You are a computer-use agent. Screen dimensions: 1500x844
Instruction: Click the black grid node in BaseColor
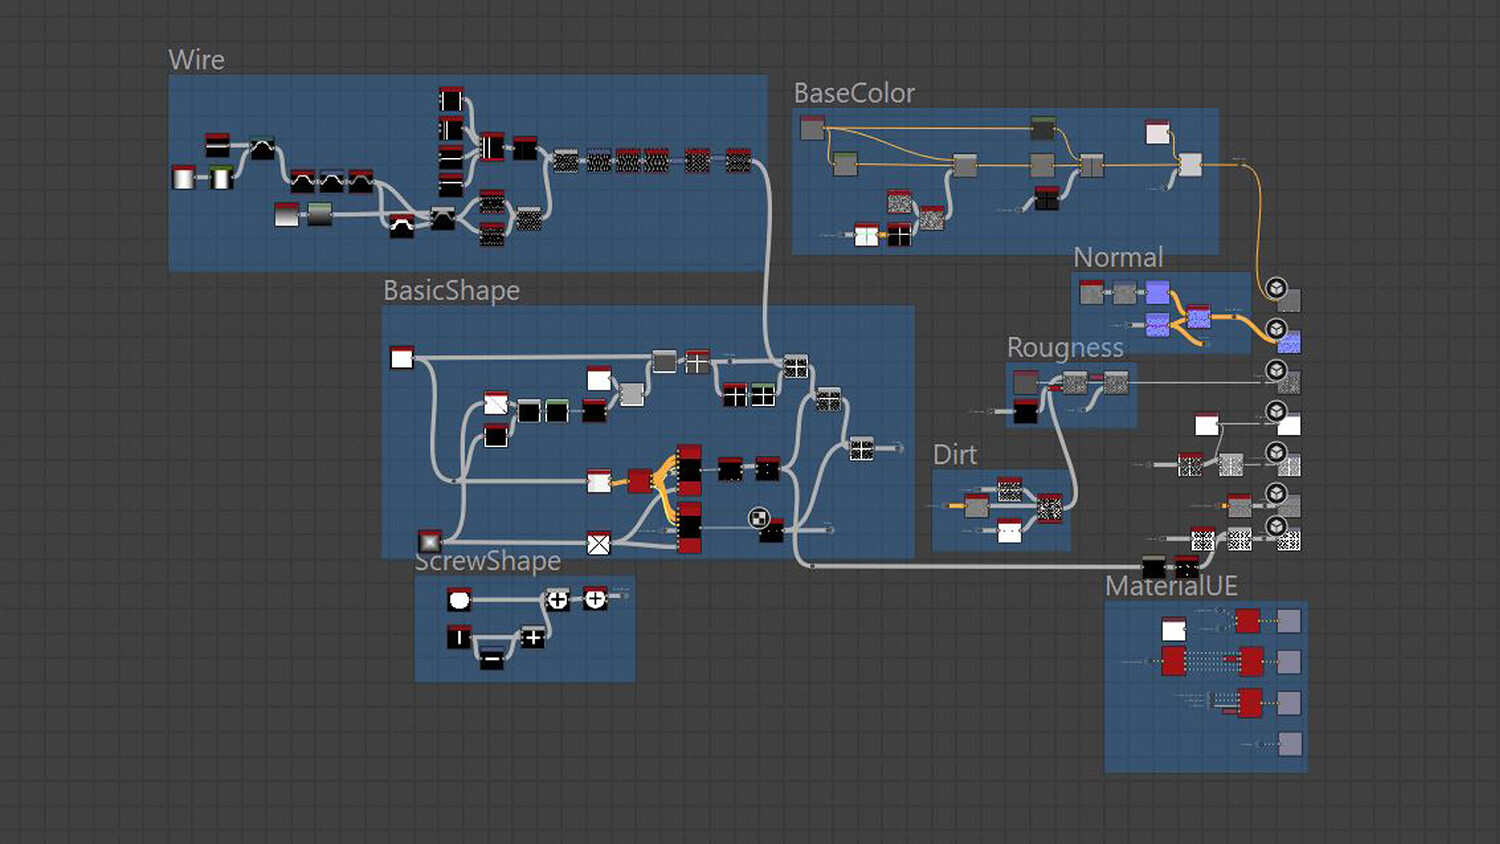pos(1047,198)
